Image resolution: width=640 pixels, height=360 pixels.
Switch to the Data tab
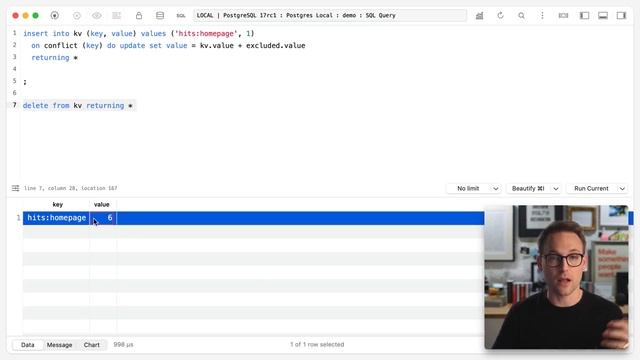click(28, 345)
